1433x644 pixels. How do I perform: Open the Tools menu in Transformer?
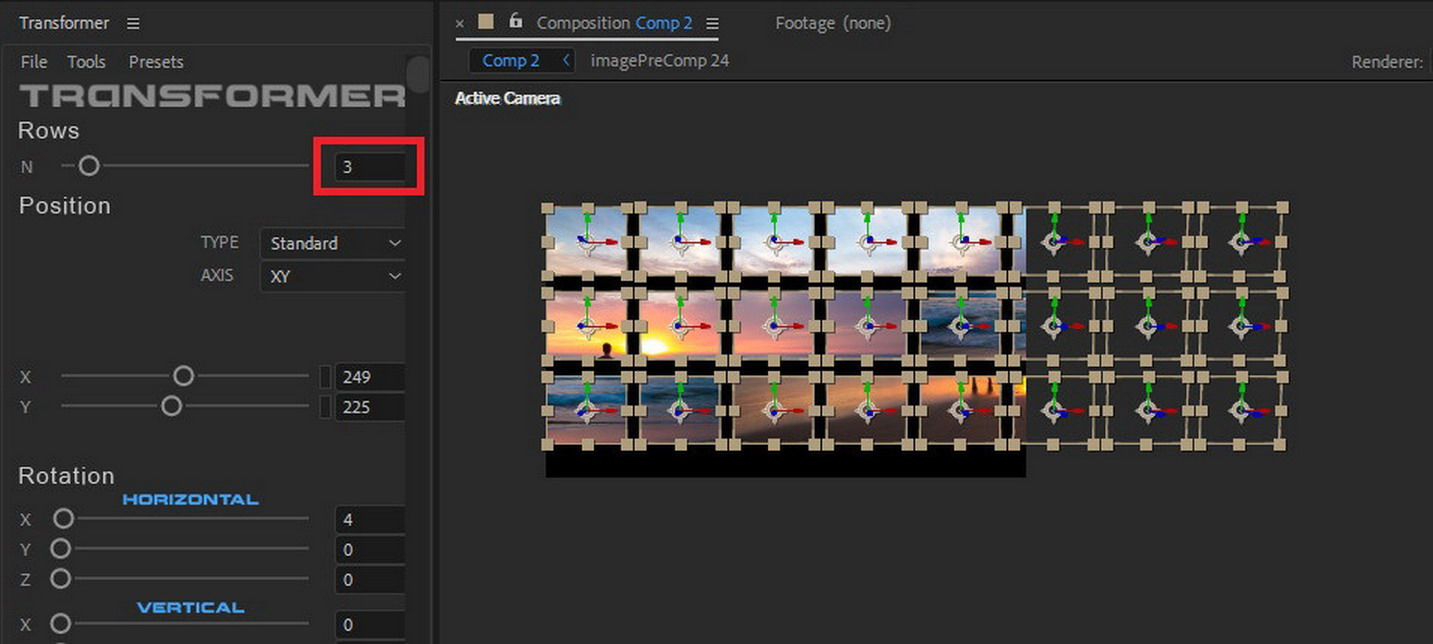[x=86, y=62]
